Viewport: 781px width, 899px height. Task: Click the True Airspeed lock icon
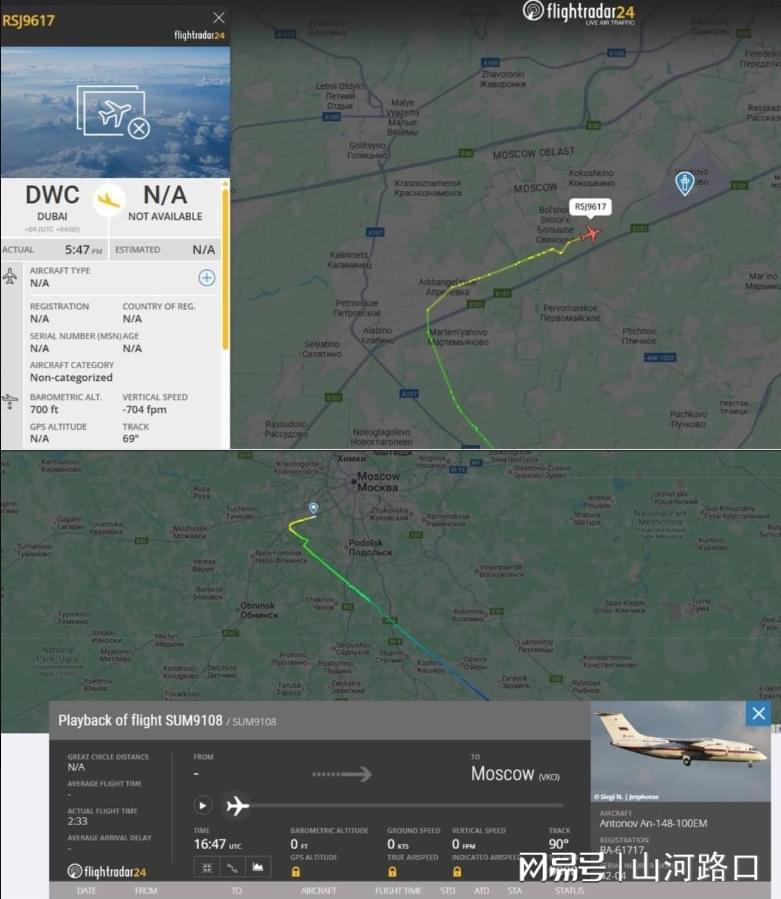392,872
